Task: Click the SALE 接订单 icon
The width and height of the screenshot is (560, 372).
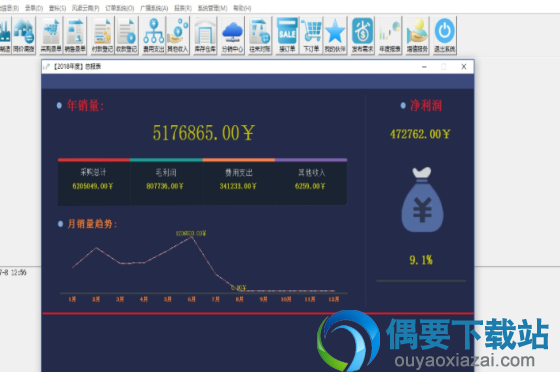Action: 287,35
